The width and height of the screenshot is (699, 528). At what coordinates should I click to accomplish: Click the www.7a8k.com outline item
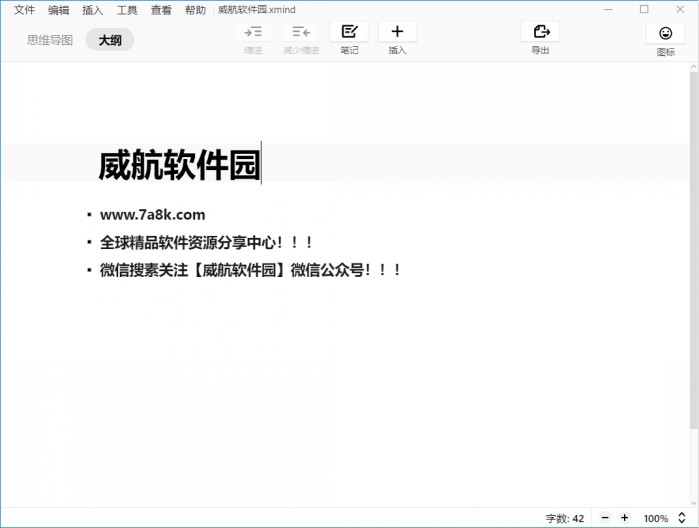pyautogui.click(x=152, y=214)
